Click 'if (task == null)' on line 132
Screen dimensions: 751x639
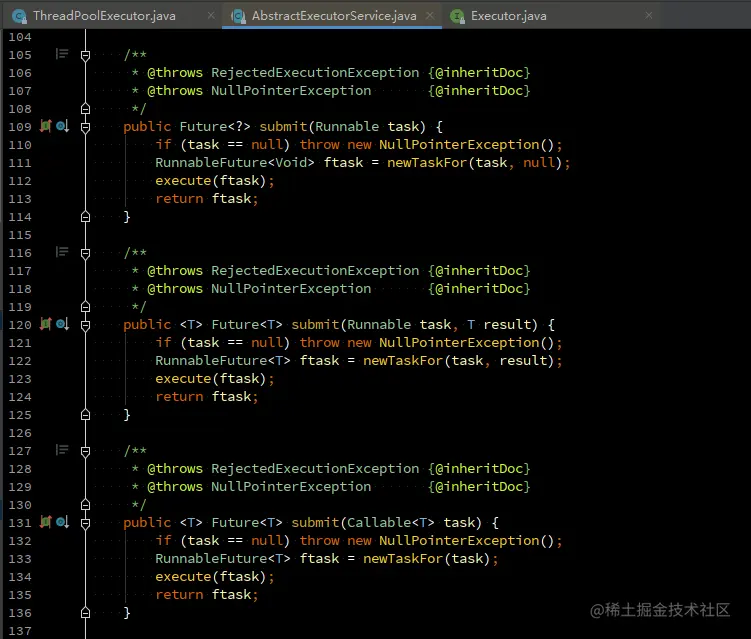click(x=223, y=541)
